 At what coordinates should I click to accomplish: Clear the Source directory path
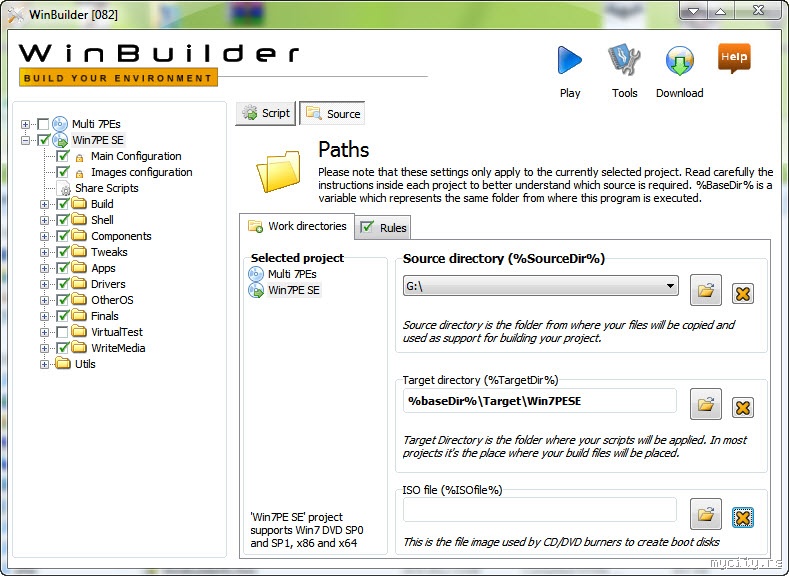pyautogui.click(x=743, y=293)
